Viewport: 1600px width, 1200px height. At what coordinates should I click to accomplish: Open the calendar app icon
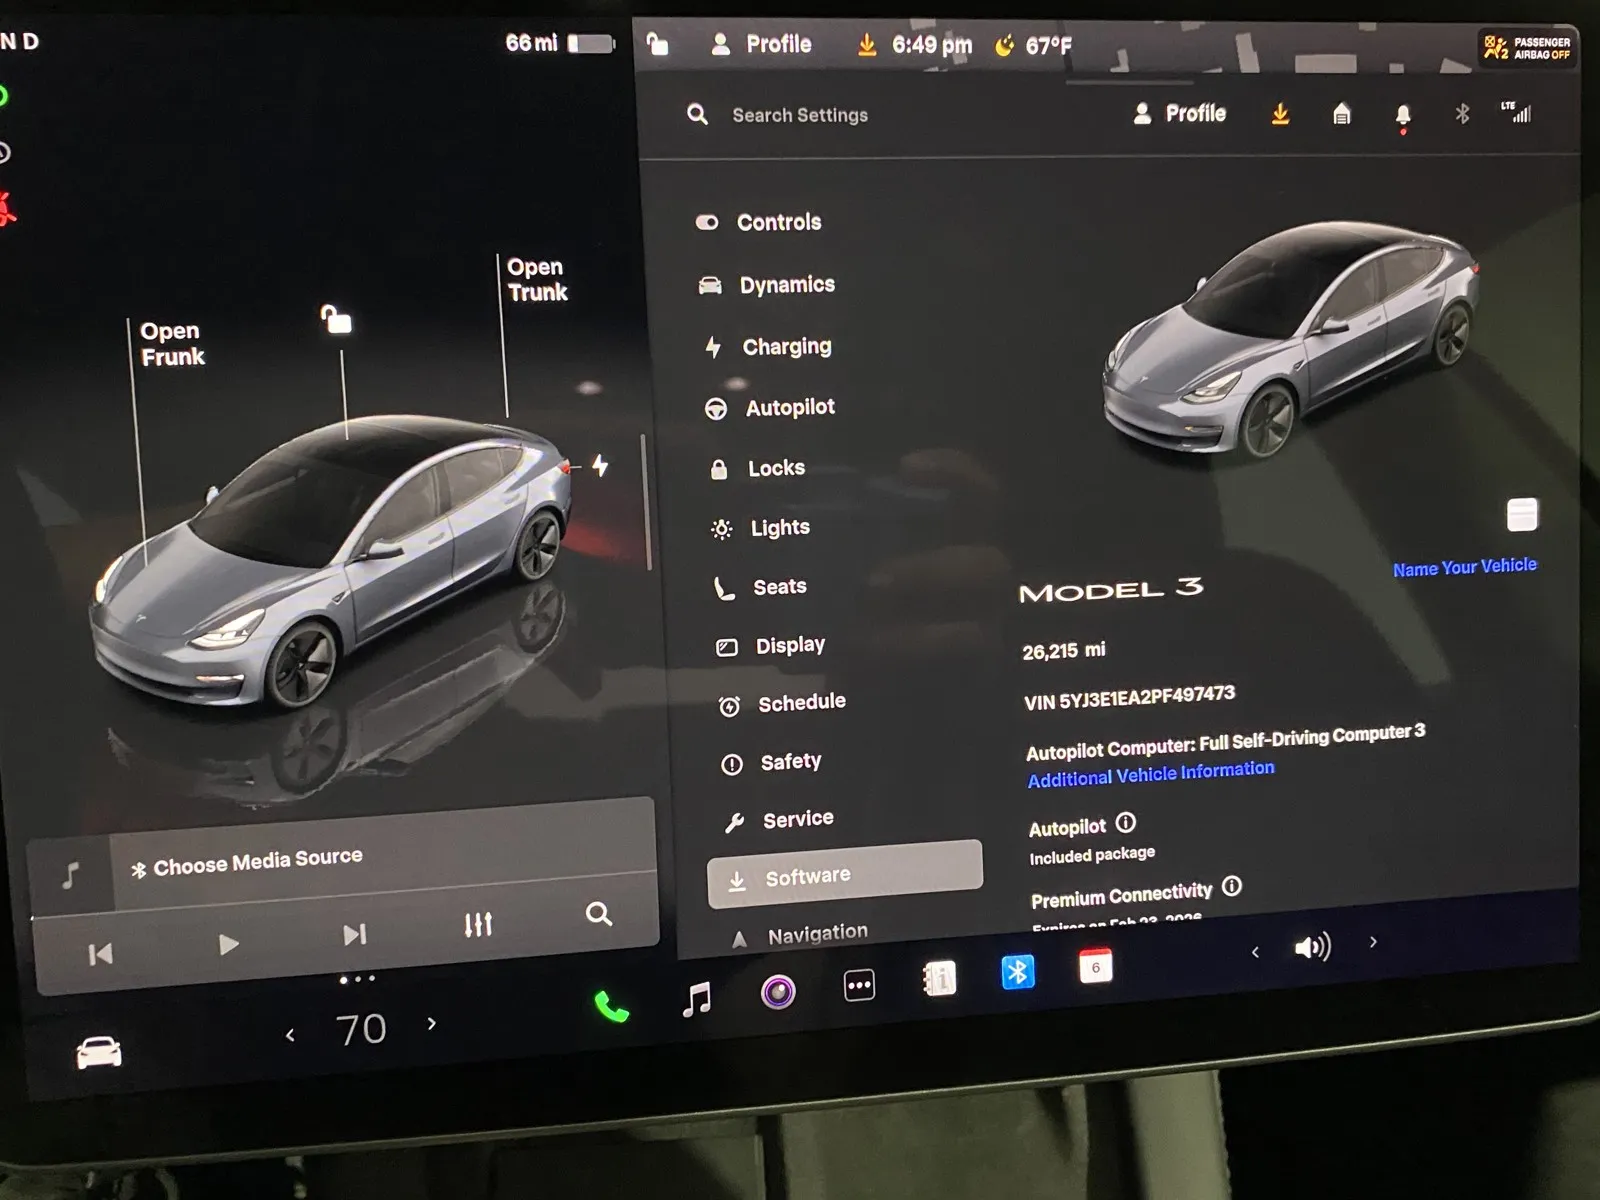pos(1095,967)
